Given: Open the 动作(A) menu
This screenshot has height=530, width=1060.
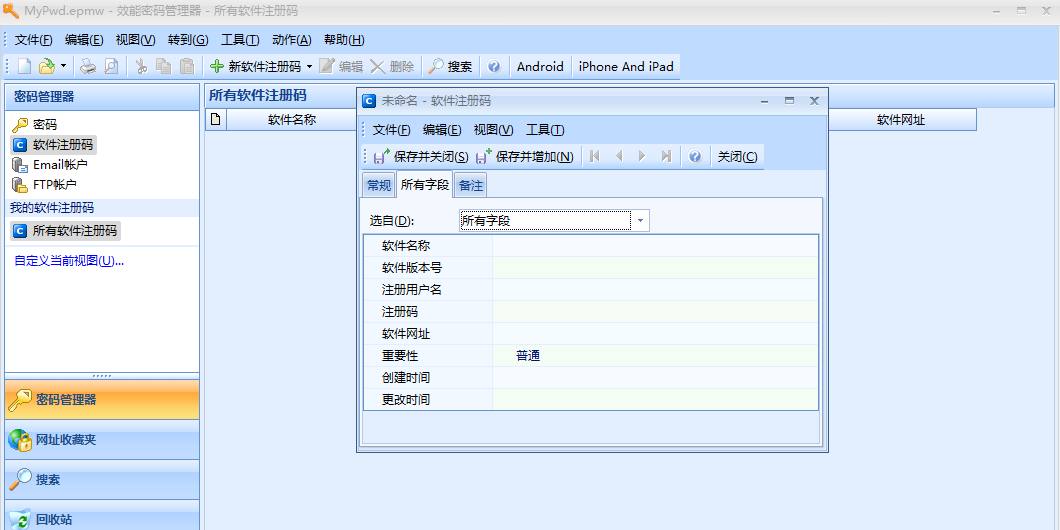Looking at the screenshot, I should coord(291,40).
